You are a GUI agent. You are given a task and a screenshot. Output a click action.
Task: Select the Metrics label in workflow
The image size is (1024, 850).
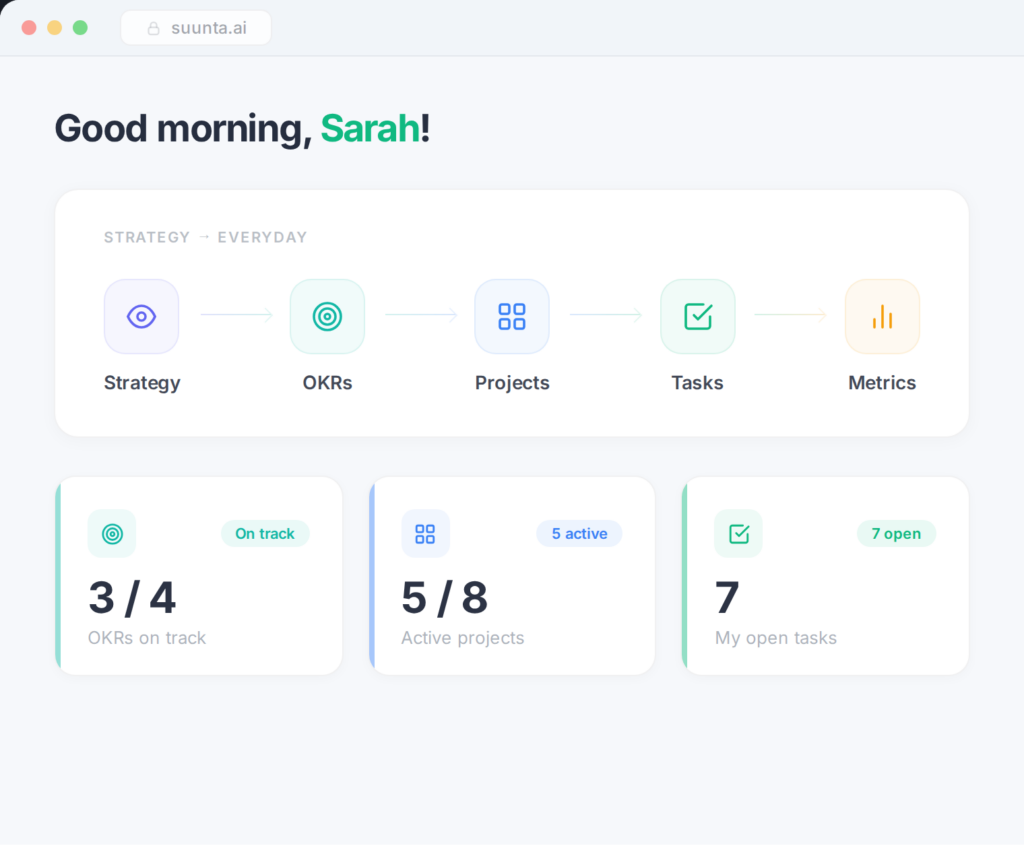[882, 383]
